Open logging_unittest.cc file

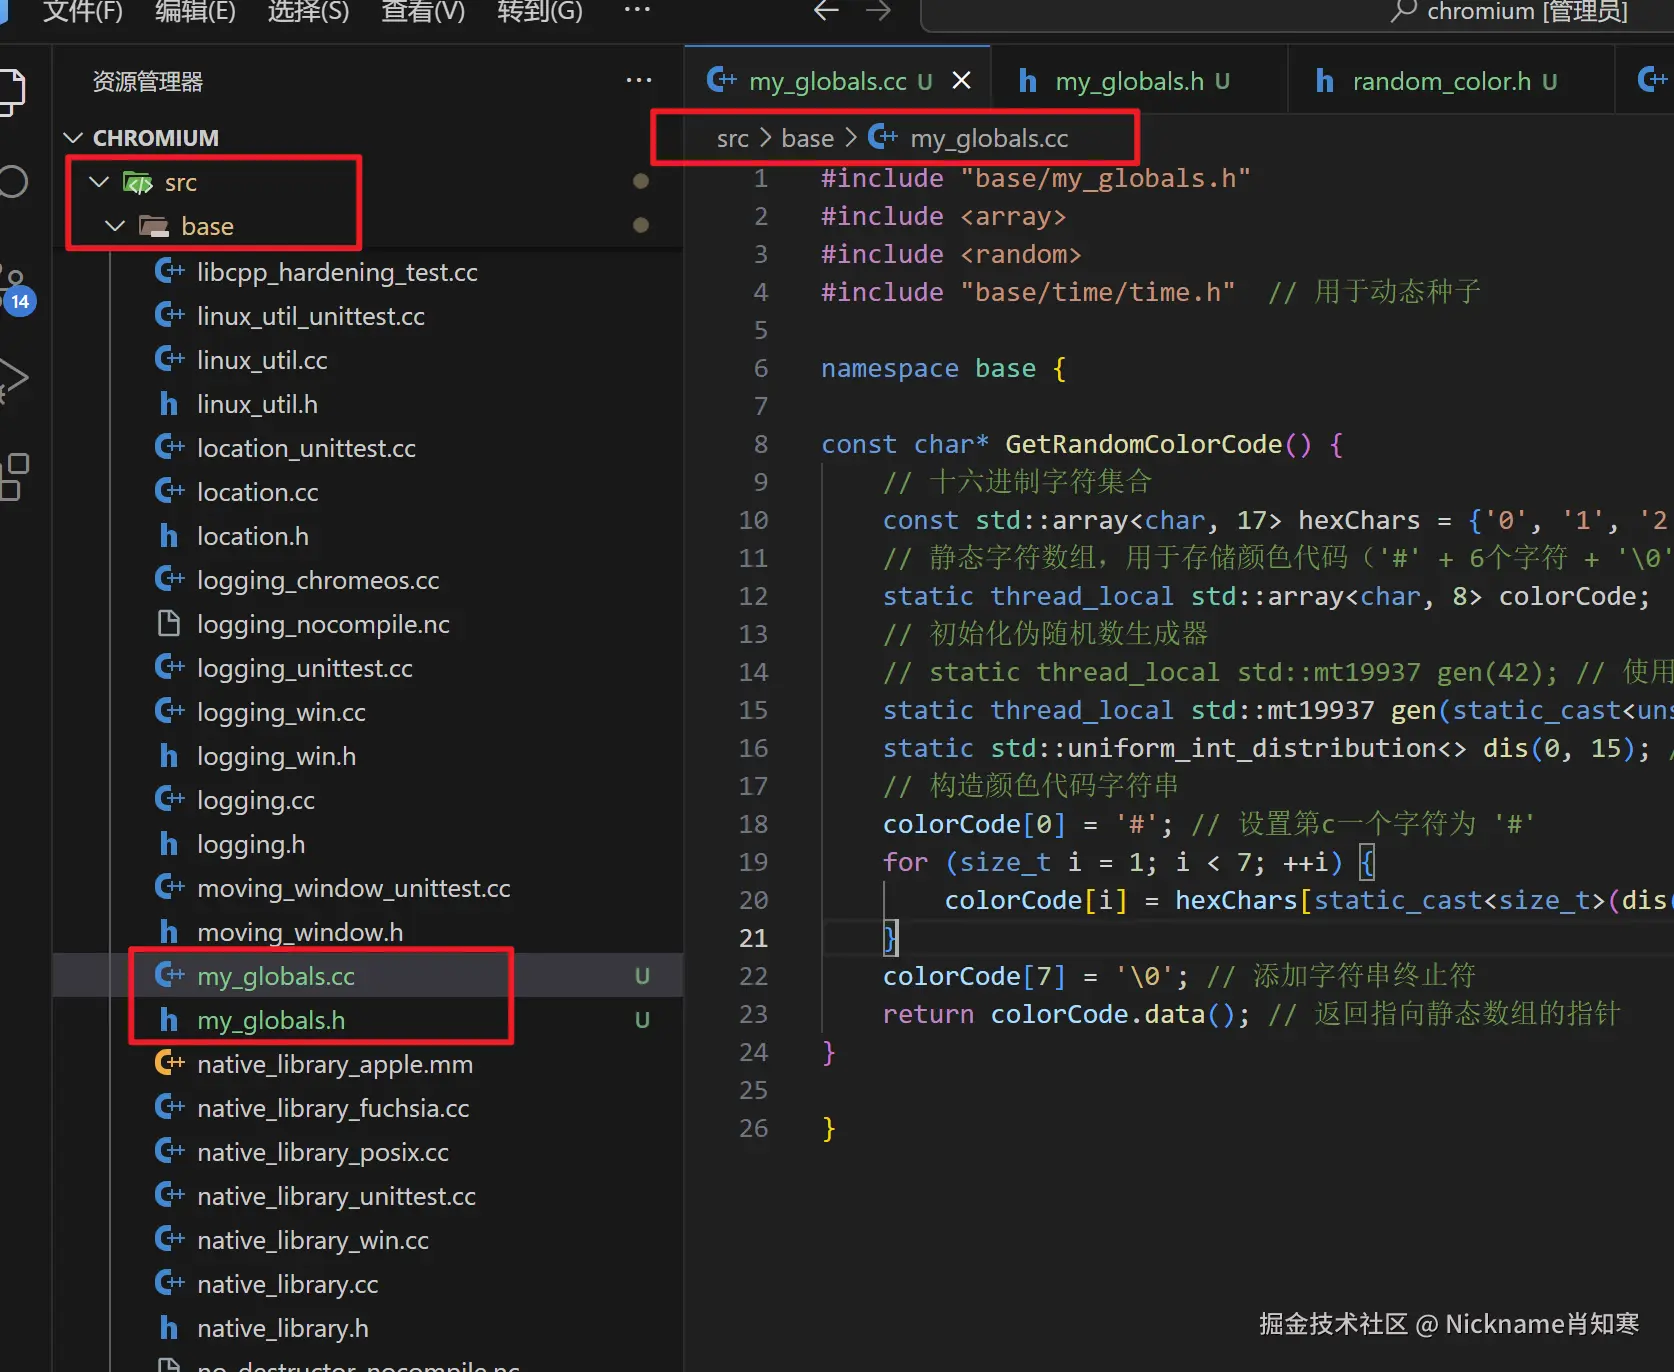pos(305,668)
